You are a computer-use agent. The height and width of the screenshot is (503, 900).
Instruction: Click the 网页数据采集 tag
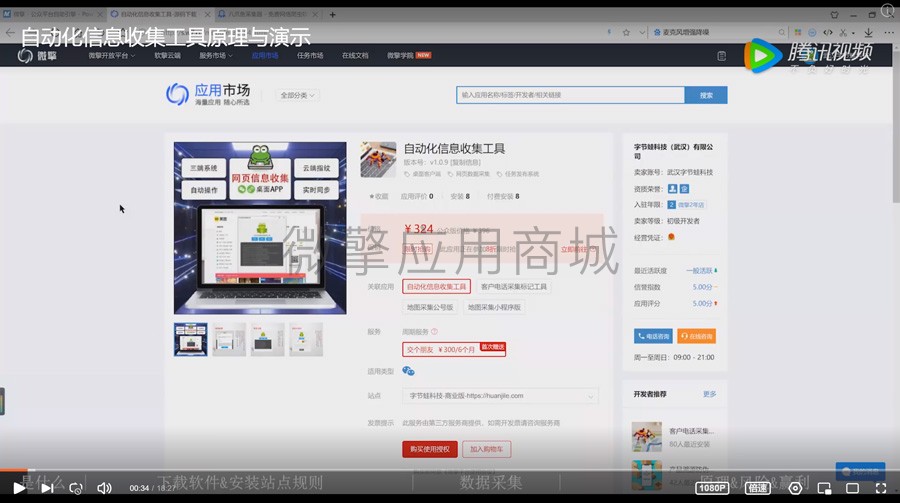(469, 174)
